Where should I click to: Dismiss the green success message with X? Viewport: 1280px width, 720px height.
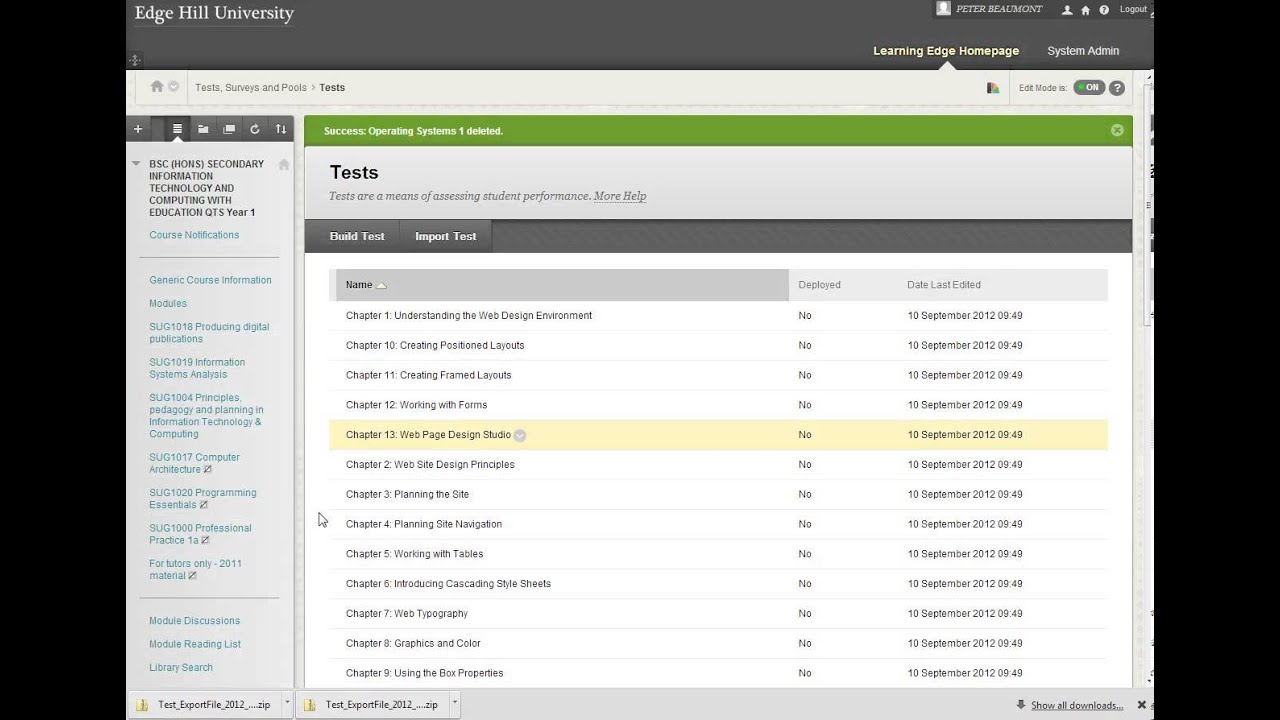1117,130
